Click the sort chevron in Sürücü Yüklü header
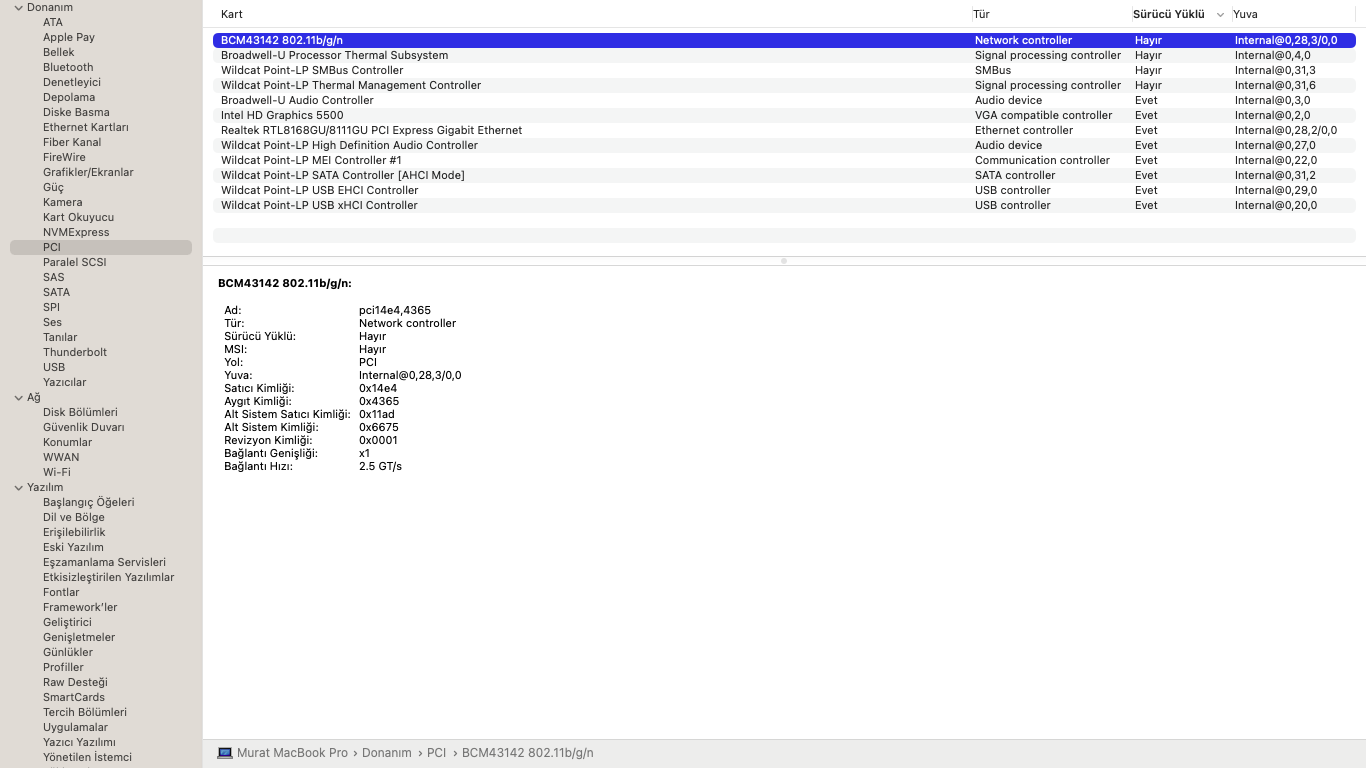Image resolution: width=1366 pixels, height=768 pixels. click(x=1220, y=15)
